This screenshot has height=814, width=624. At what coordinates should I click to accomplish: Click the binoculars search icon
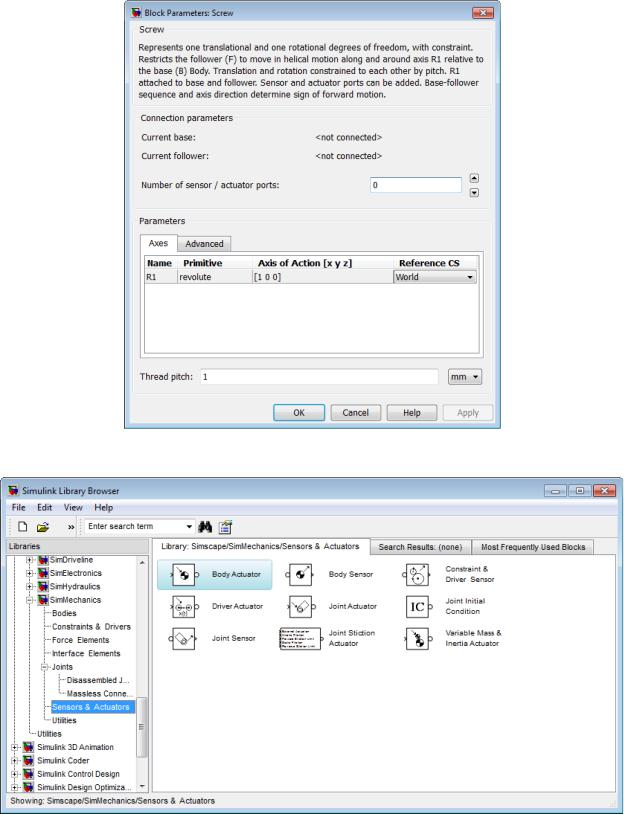click(x=205, y=527)
